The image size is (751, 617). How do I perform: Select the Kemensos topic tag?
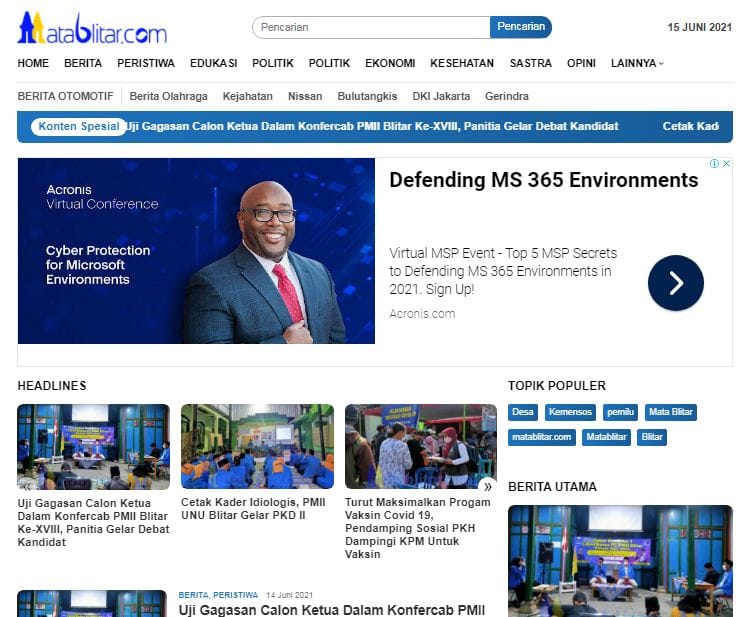570,412
